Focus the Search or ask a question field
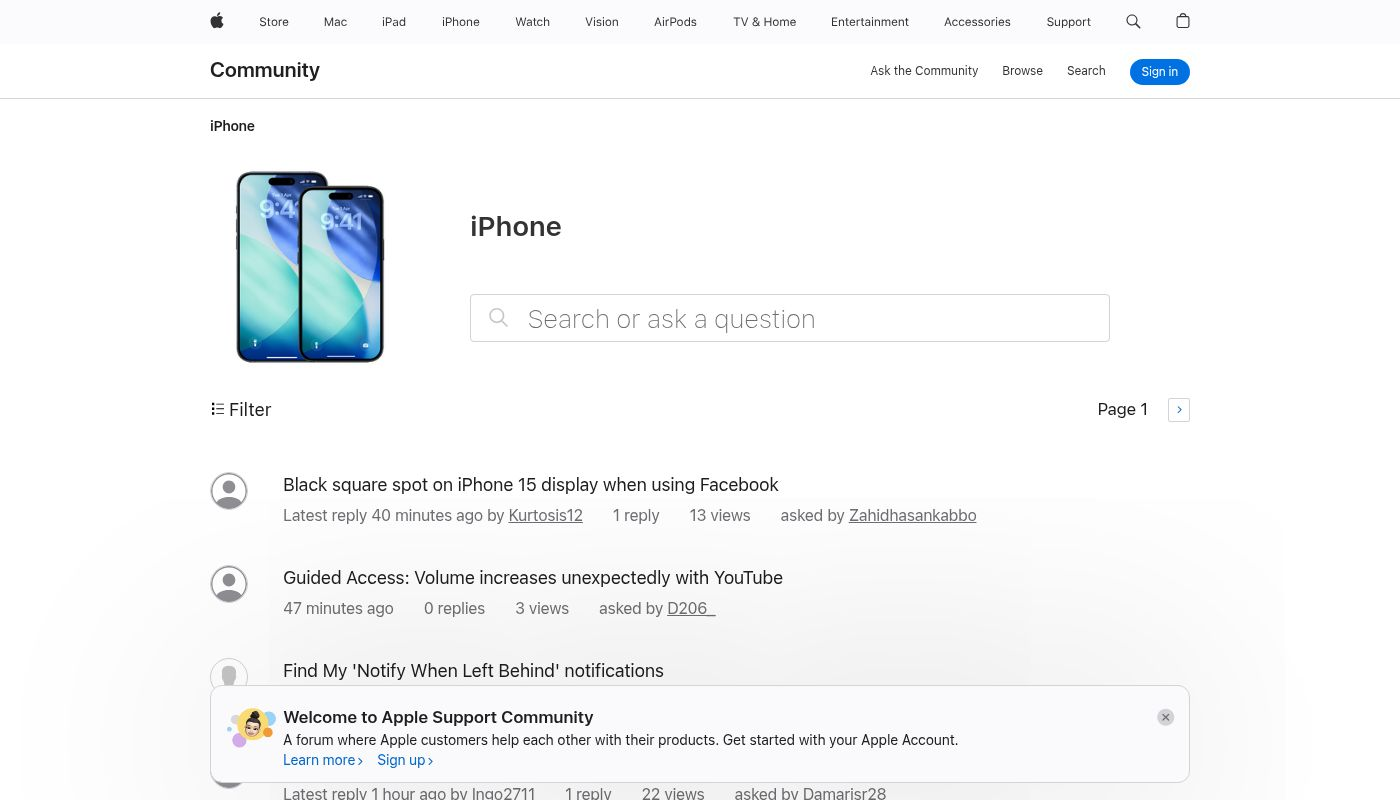The height and width of the screenshot is (800, 1400). click(x=790, y=318)
